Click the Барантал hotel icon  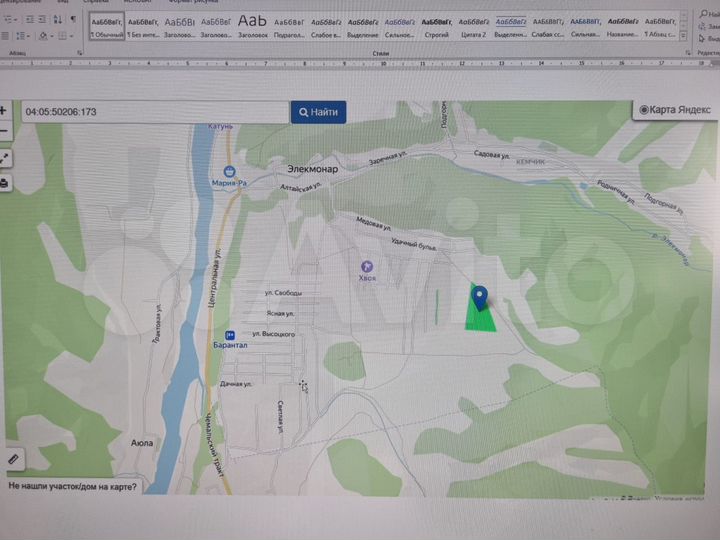pyautogui.click(x=231, y=335)
